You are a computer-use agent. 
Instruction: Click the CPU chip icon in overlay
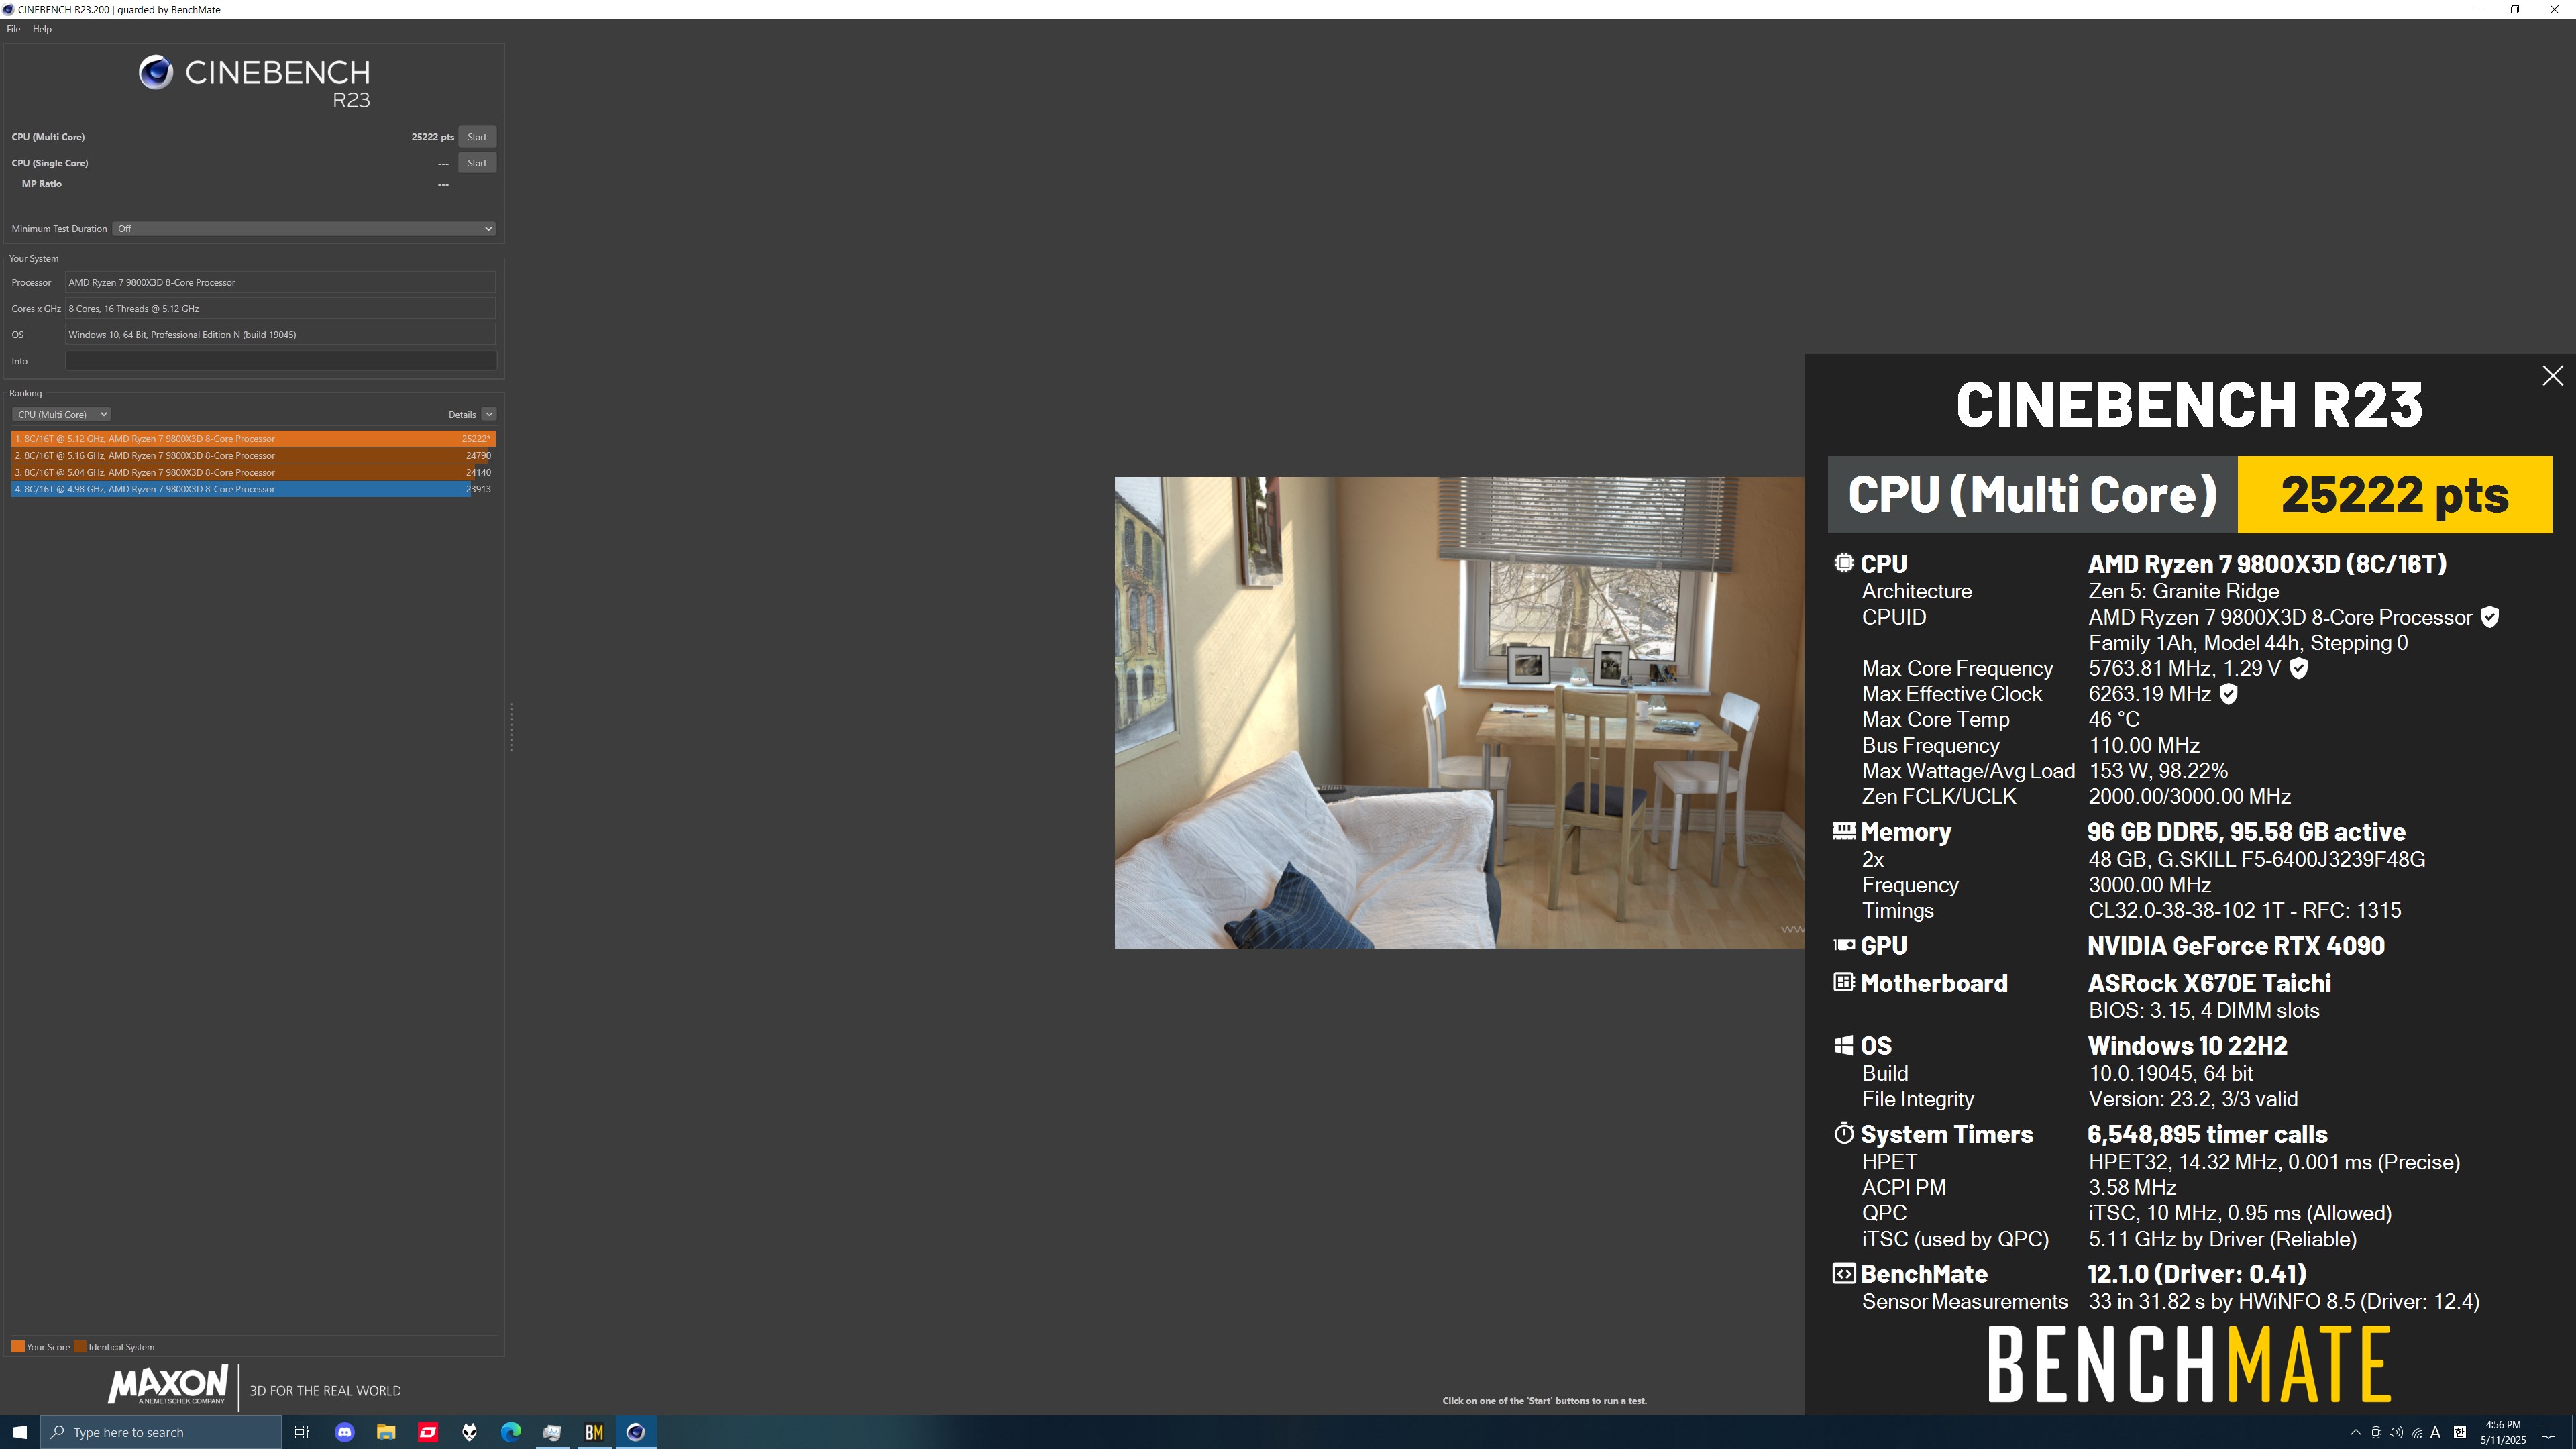pos(1844,563)
